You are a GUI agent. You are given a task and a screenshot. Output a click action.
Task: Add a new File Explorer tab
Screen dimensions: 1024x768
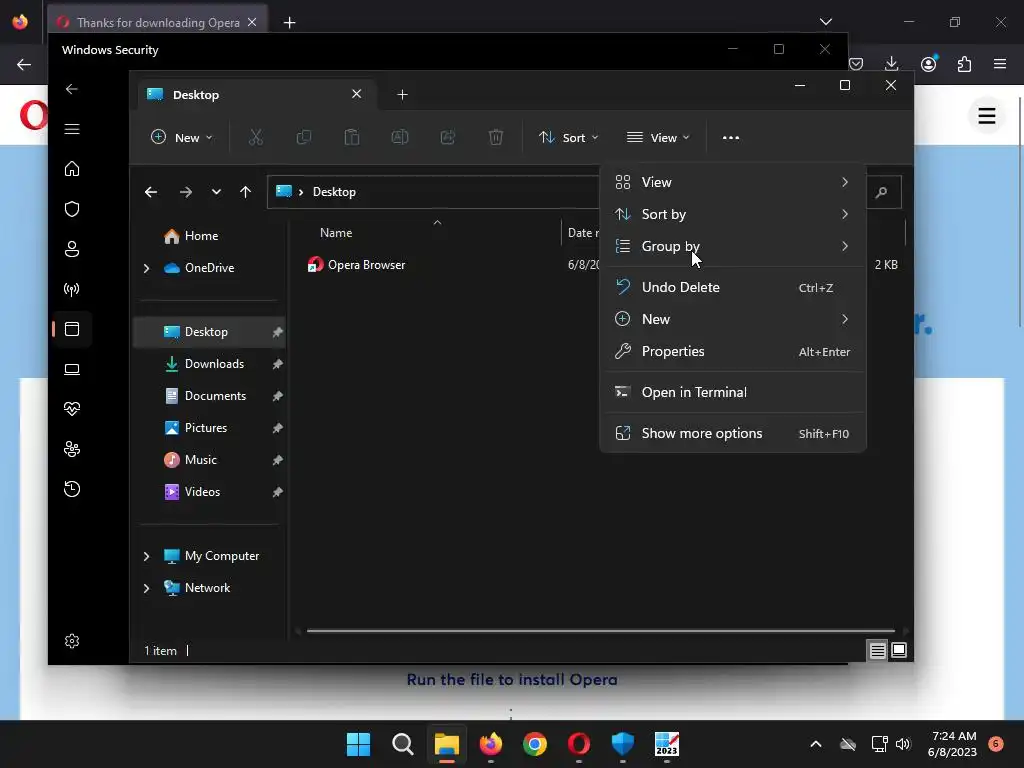click(x=402, y=95)
